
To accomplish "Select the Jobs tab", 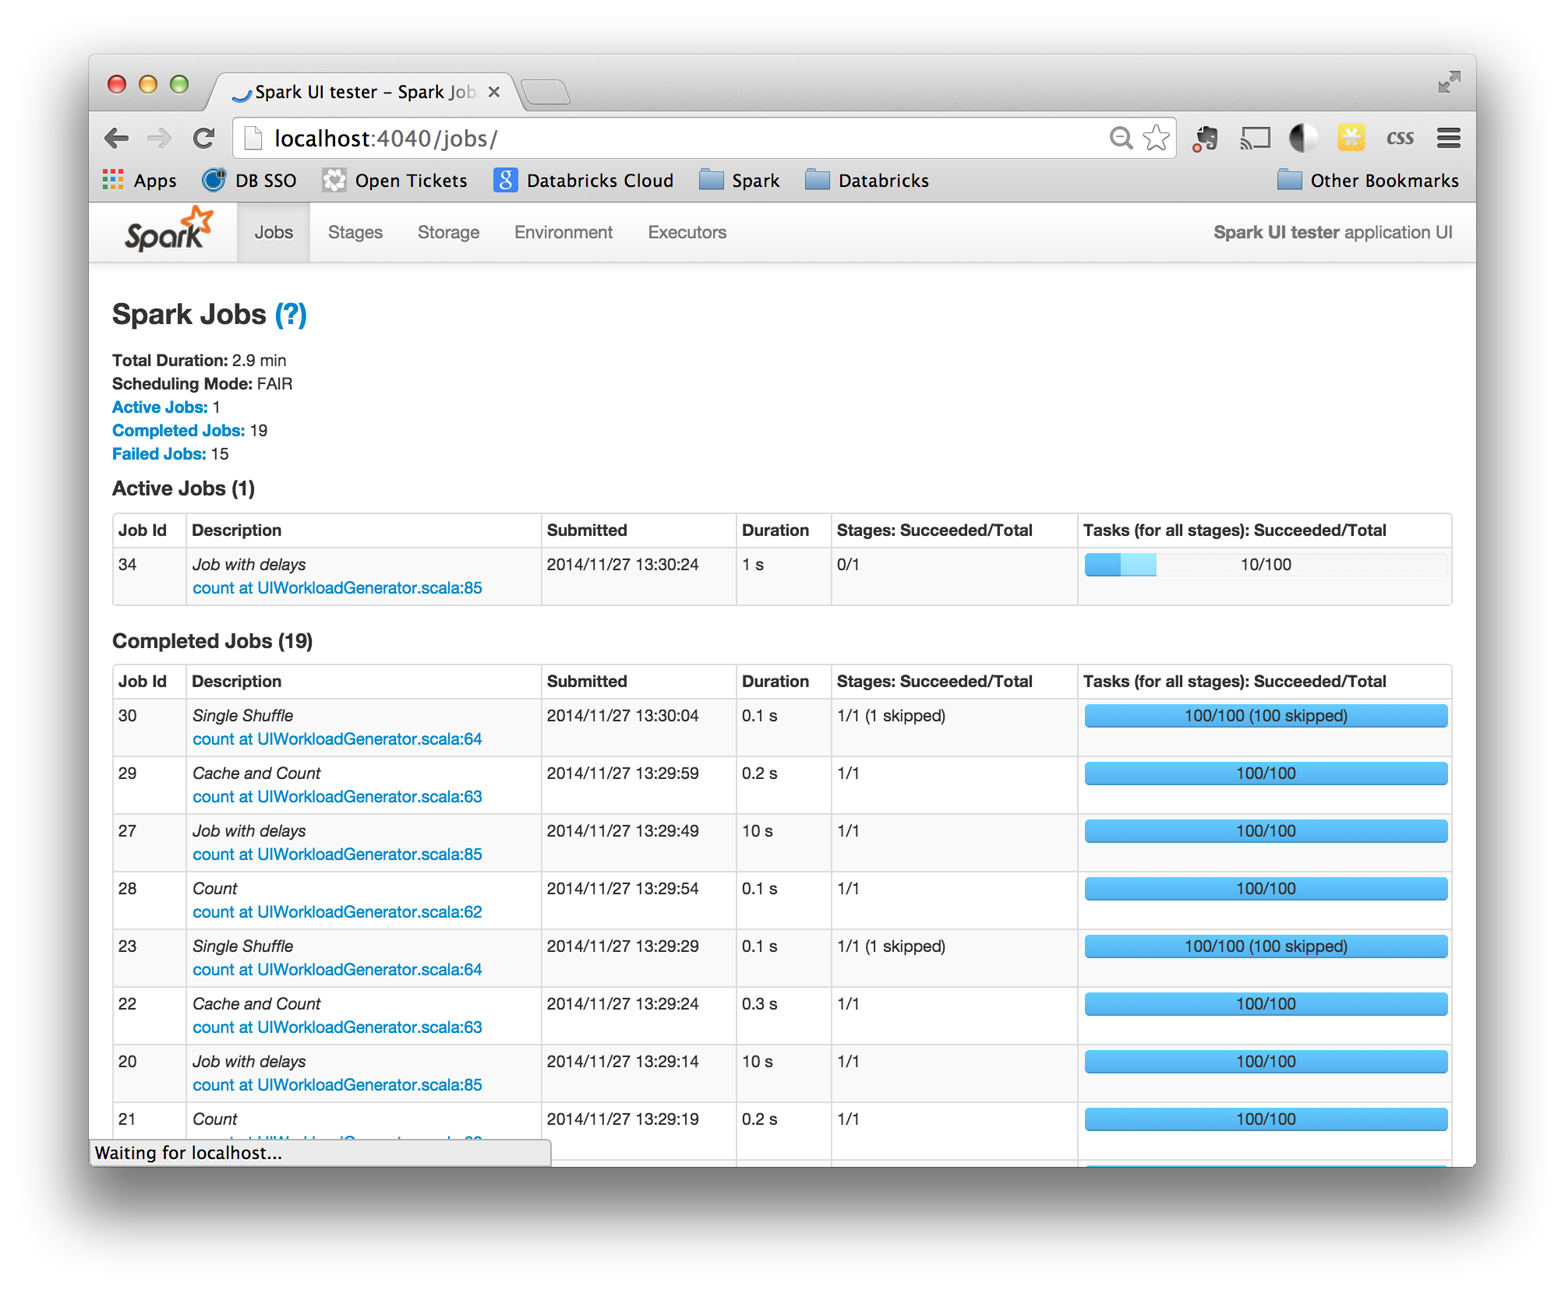I will [273, 232].
